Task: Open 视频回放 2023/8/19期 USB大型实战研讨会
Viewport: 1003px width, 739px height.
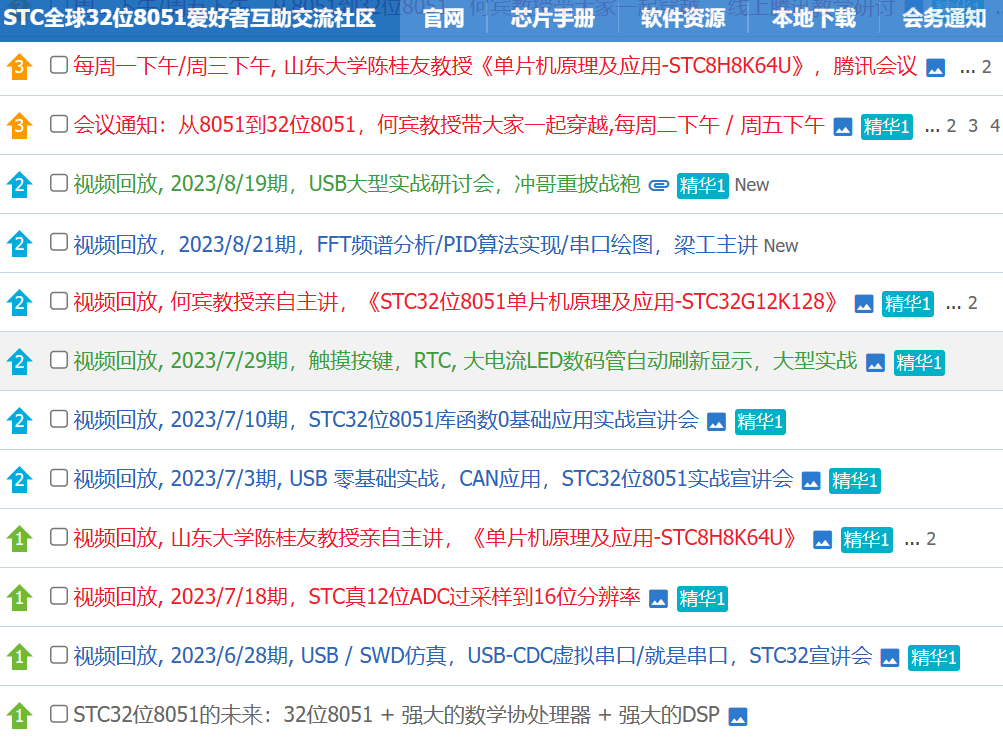Action: coord(356,184)
